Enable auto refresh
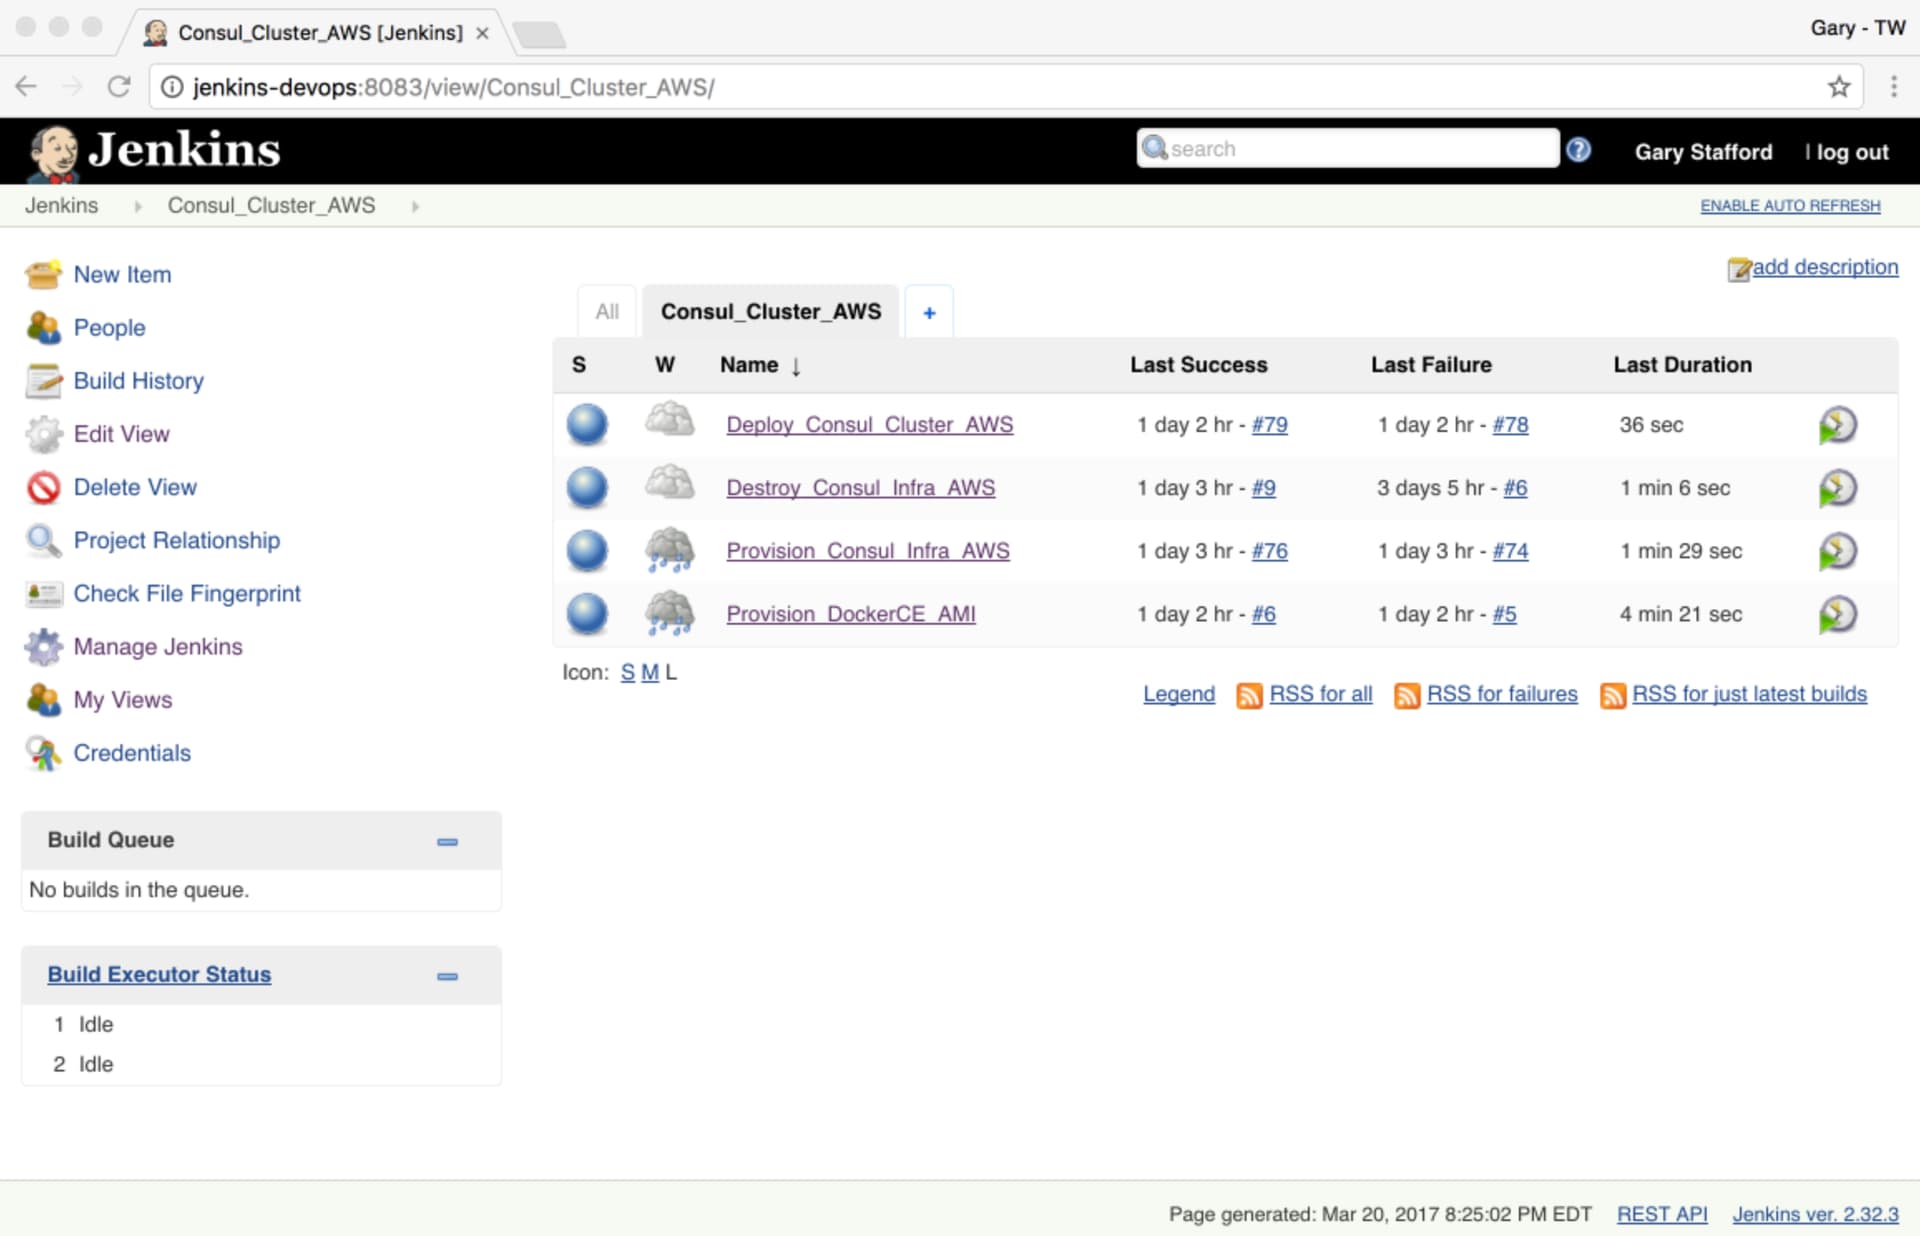This screenshot has width=1920, height=1236. pyautogui.click(x=1790, y=206)
